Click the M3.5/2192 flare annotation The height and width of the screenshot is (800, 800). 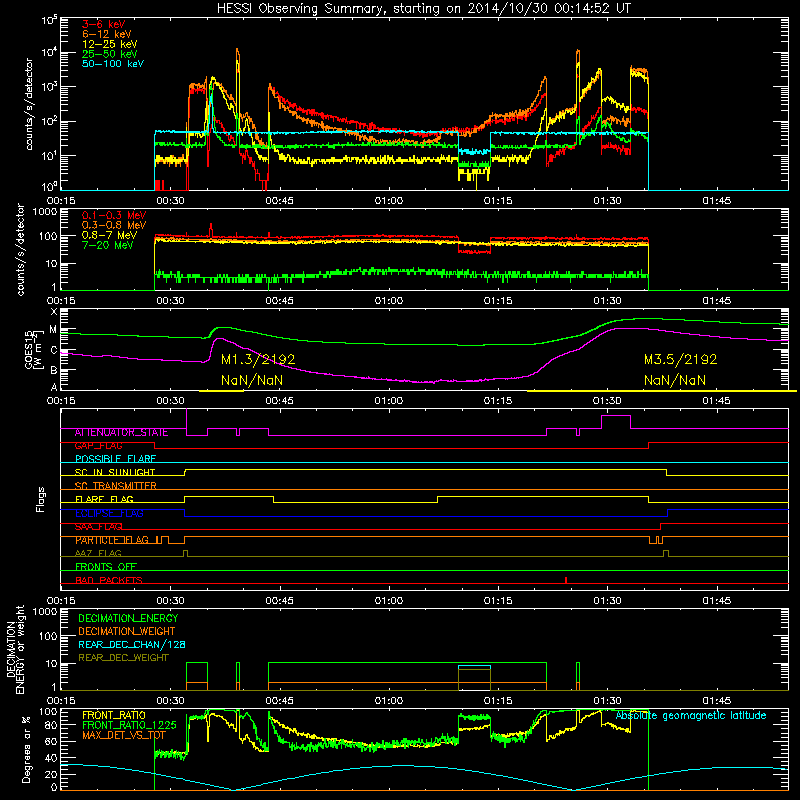(x=681, y=359)
